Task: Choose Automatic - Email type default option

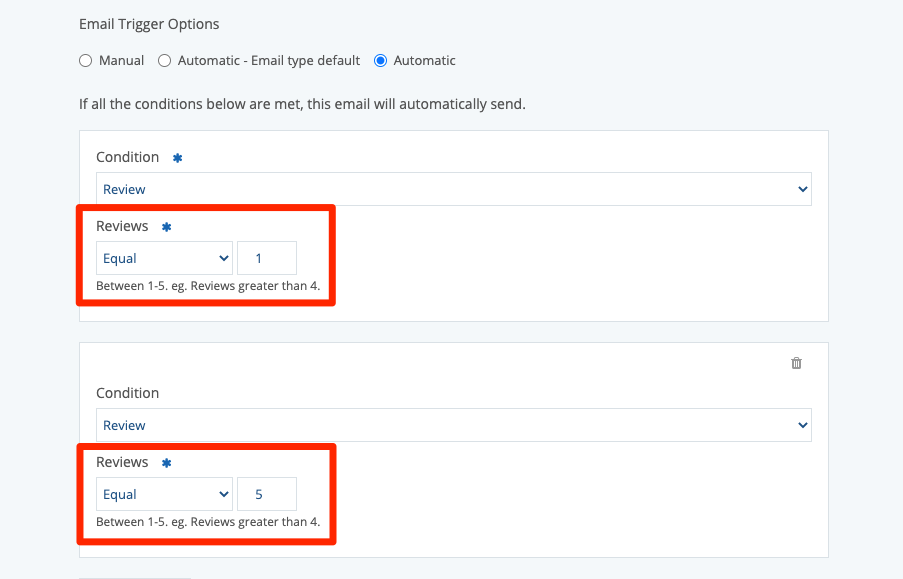Action: click(x=165, y=61)
